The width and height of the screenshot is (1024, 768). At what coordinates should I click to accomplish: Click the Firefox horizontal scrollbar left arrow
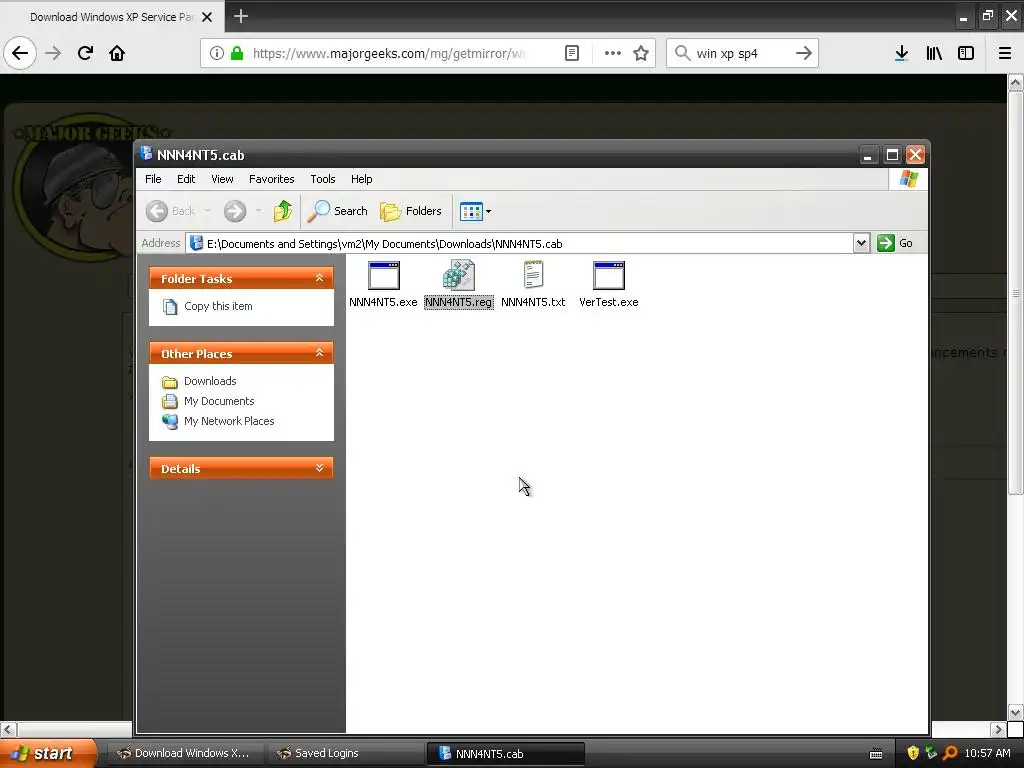click(8, 729)
